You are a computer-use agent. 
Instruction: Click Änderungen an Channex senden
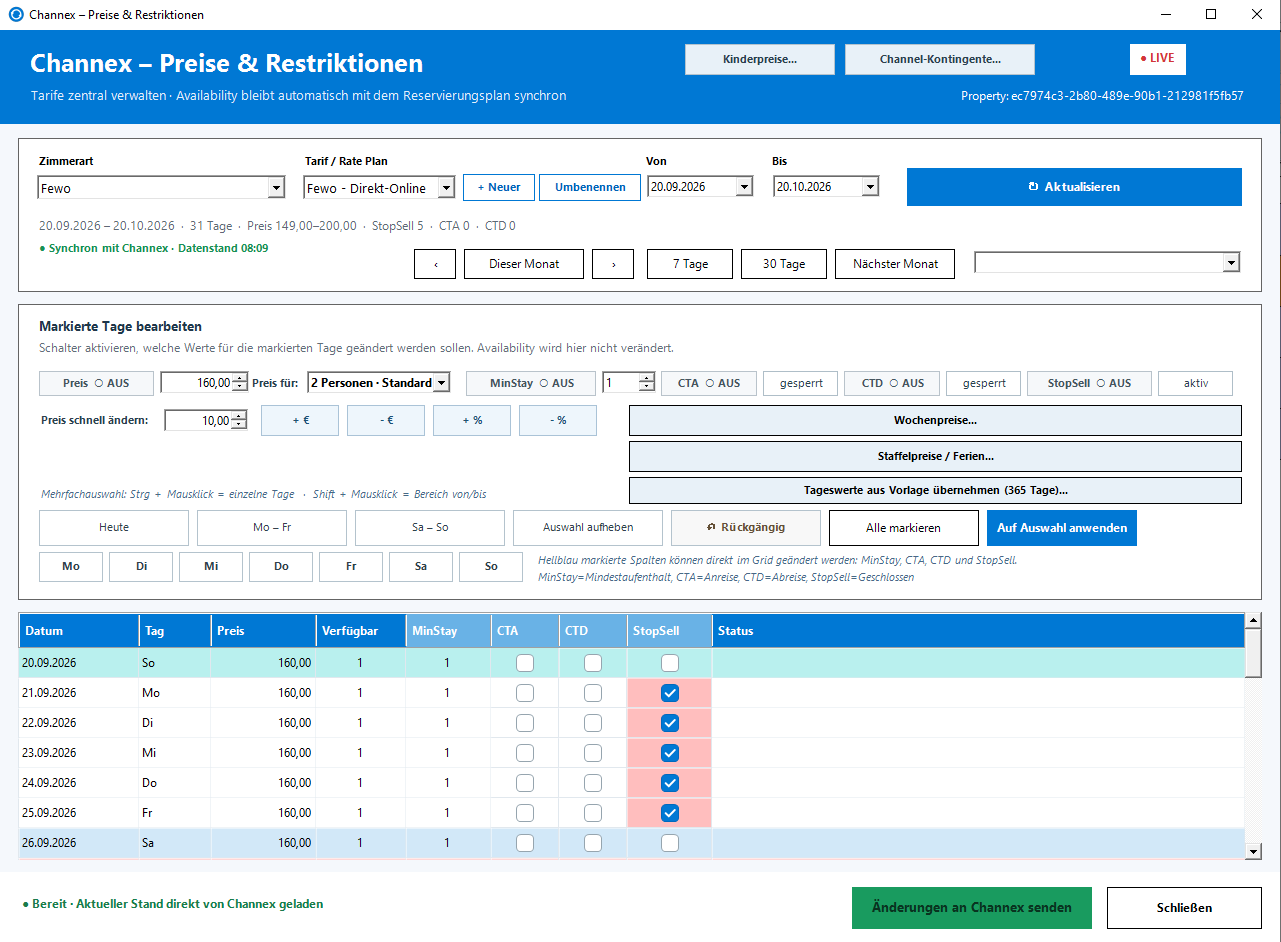972,908
